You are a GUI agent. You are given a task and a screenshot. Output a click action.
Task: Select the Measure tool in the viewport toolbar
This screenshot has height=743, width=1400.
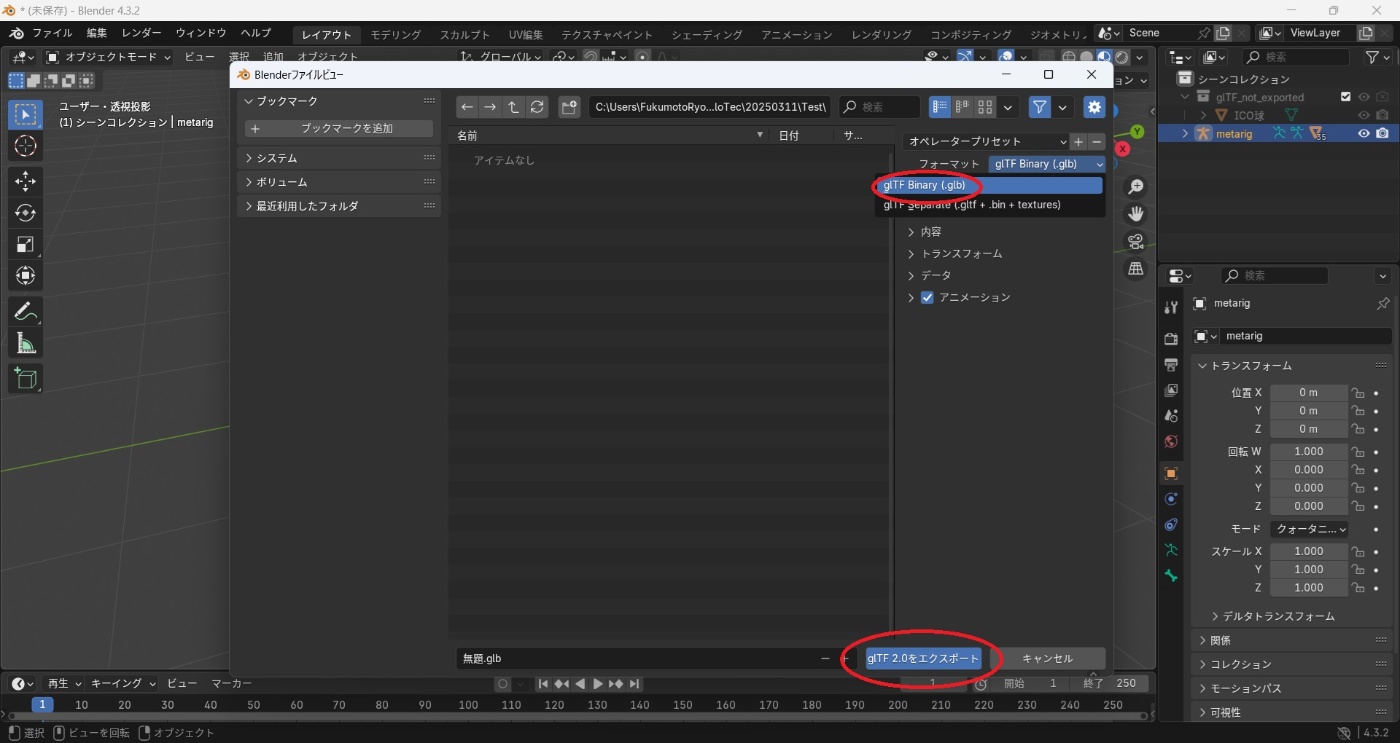tap(26, 344)
